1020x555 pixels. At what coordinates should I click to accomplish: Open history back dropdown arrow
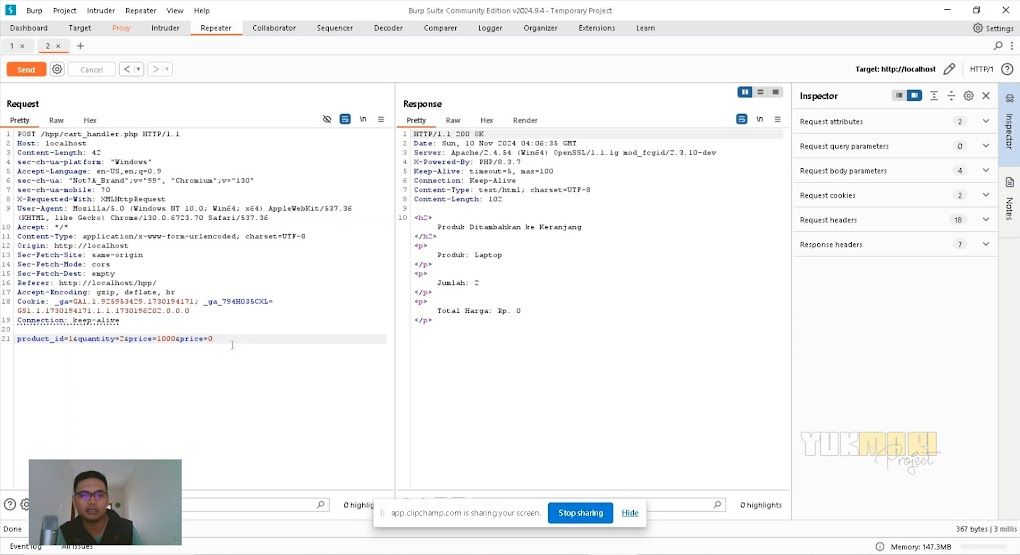[x=138, y=69]
